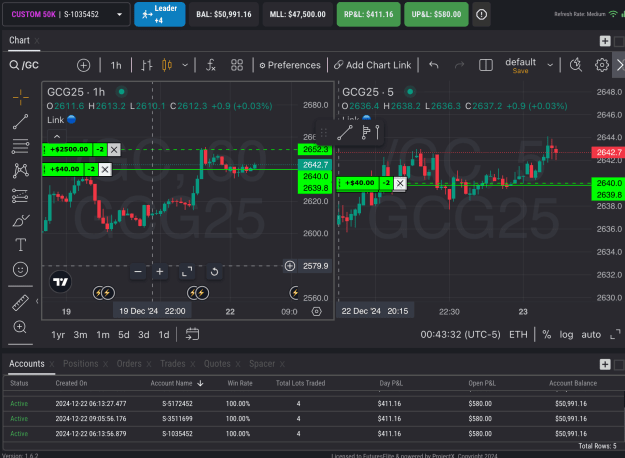The width and height of the screenshot is (625, 458).
Task: Open chart Preferences
Action: (x=290, y=65)
